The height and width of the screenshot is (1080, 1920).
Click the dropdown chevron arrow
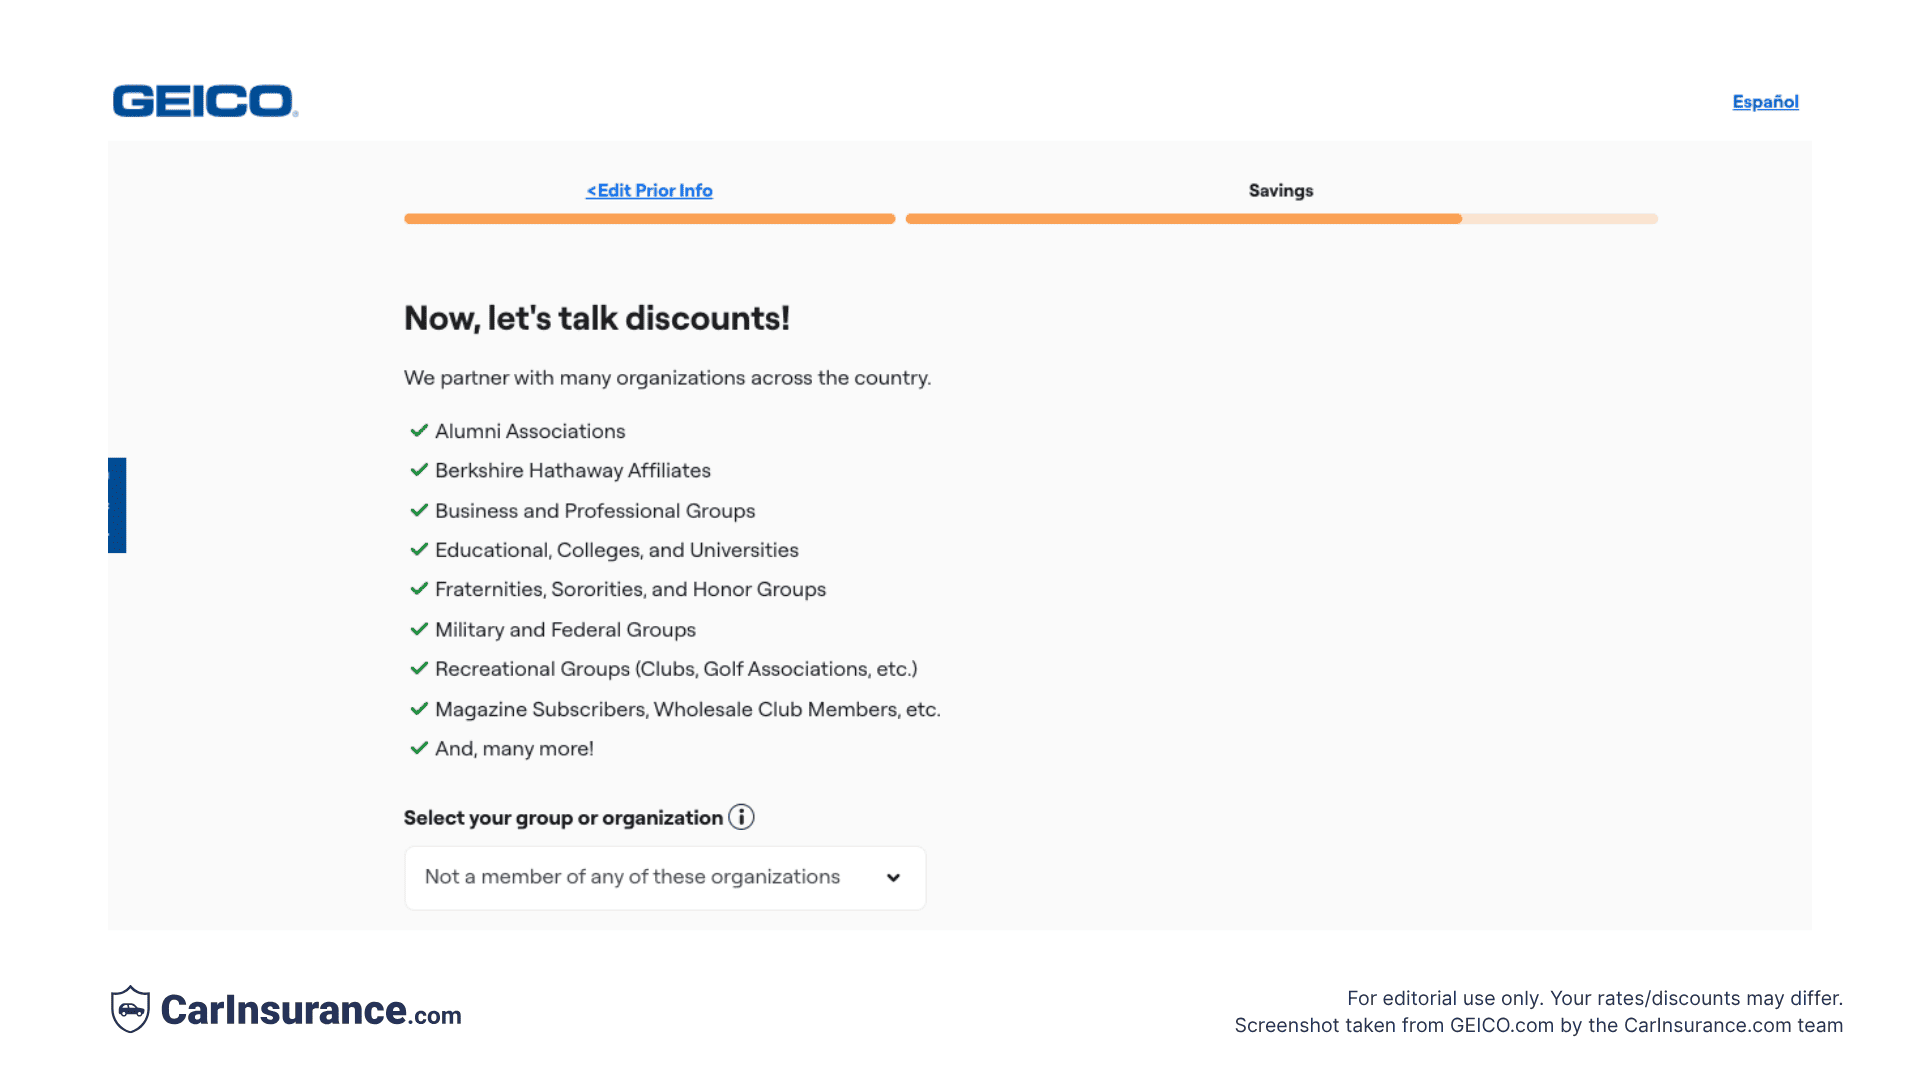point(893,877)
